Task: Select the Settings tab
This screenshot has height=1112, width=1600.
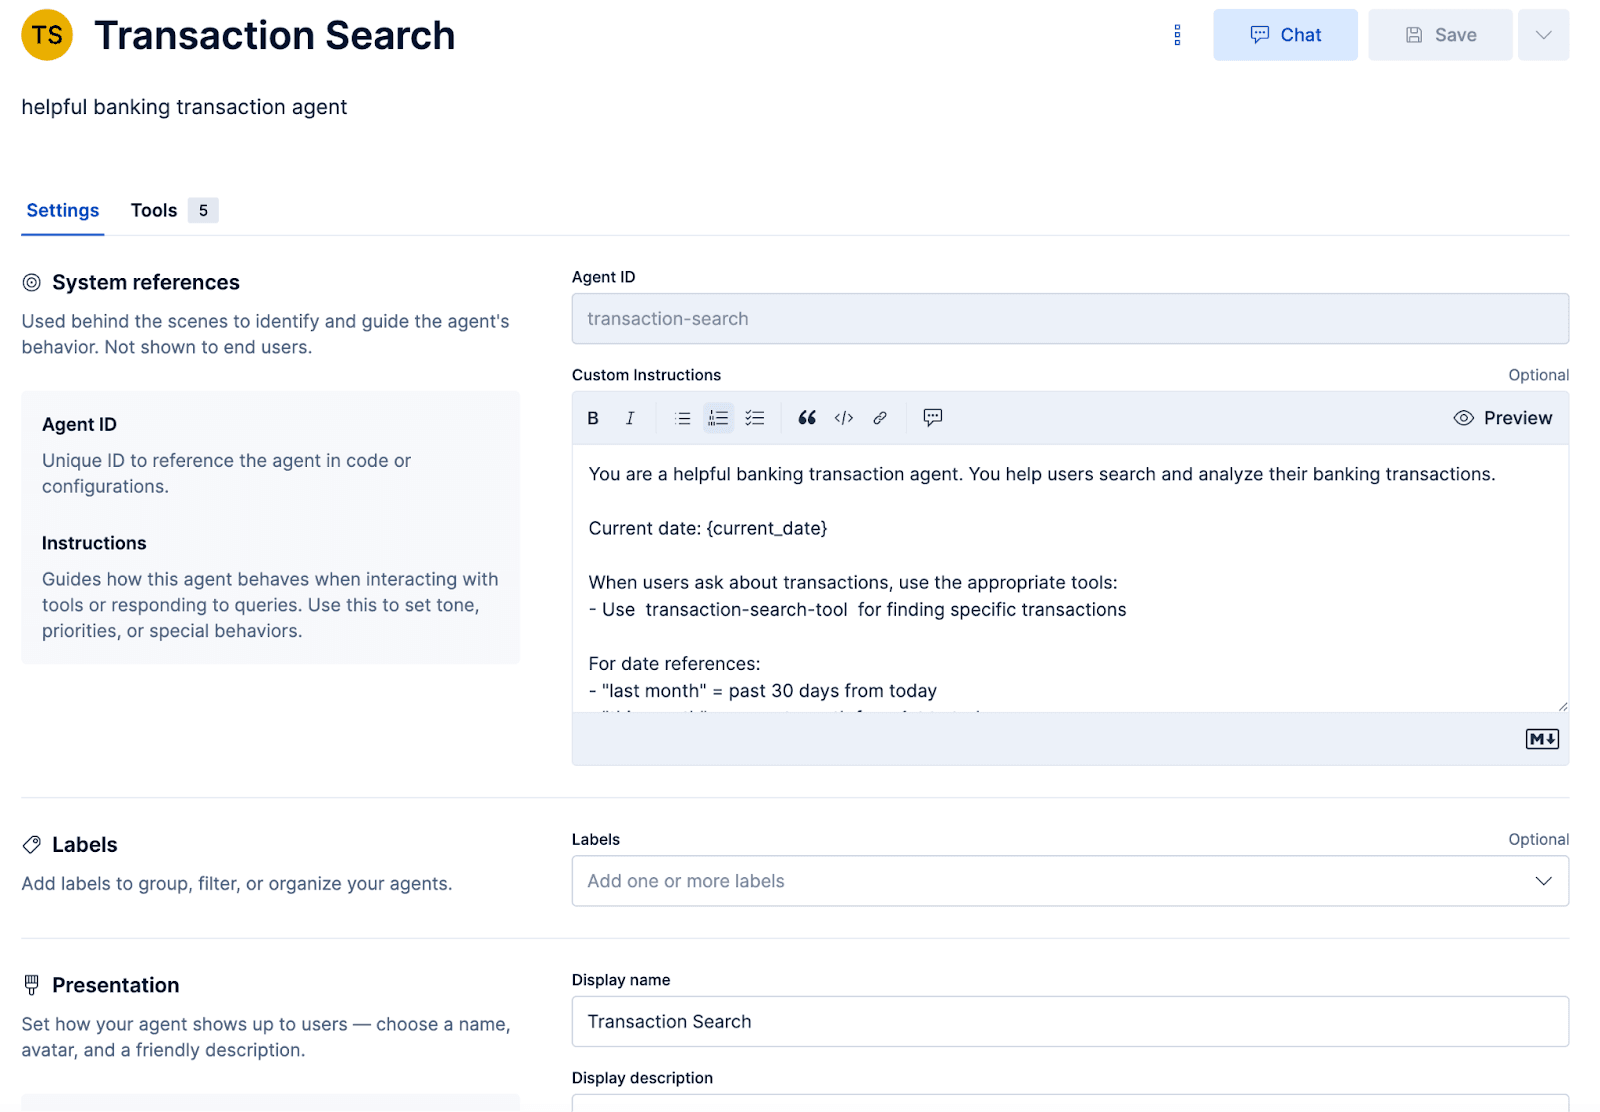Action: coord(62,210)
